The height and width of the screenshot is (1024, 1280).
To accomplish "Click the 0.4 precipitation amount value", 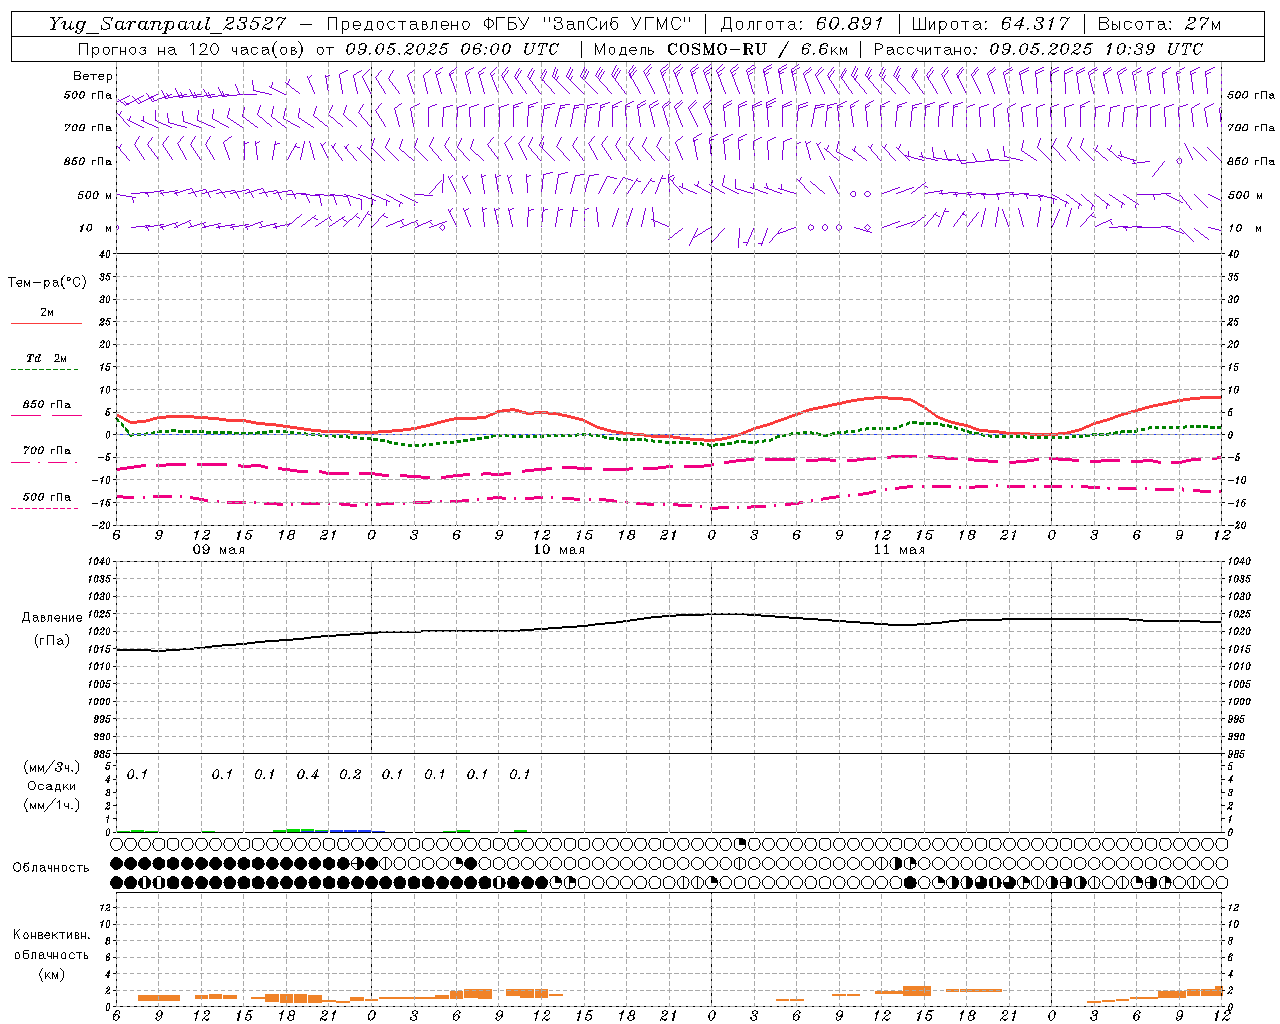I will tap(307, 774).
